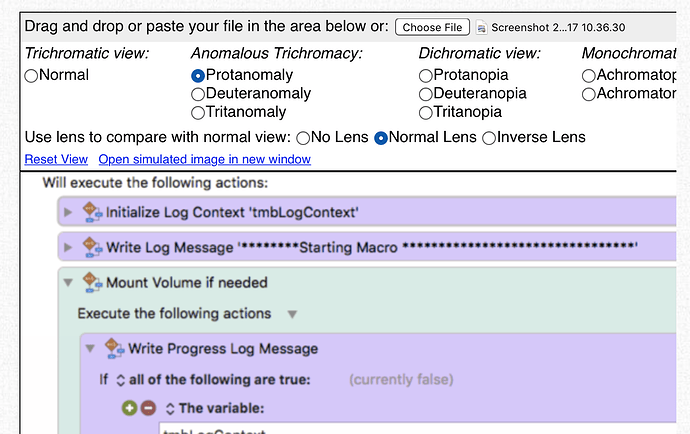Collapse the Mount Volume if needed group
The image size is (690, 434).
click(x=68, y=283)
